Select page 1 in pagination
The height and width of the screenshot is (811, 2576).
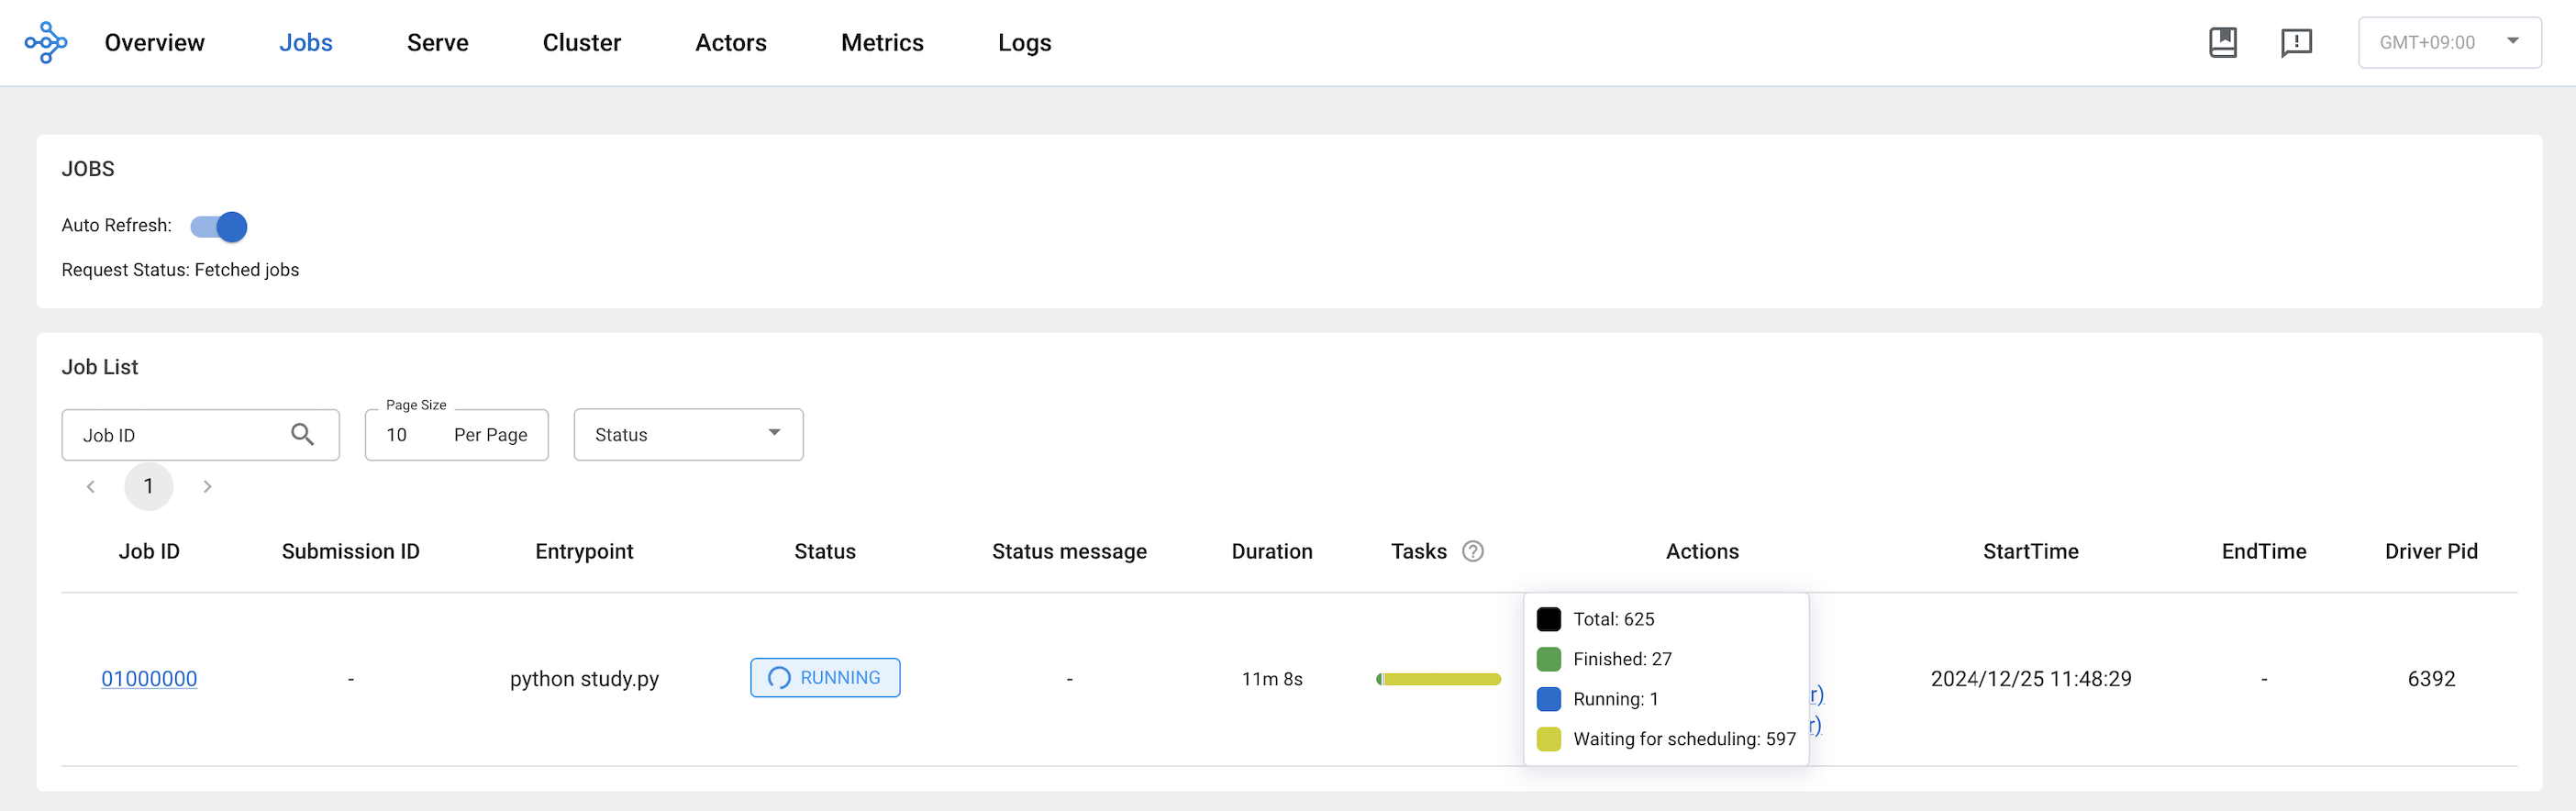148,486
